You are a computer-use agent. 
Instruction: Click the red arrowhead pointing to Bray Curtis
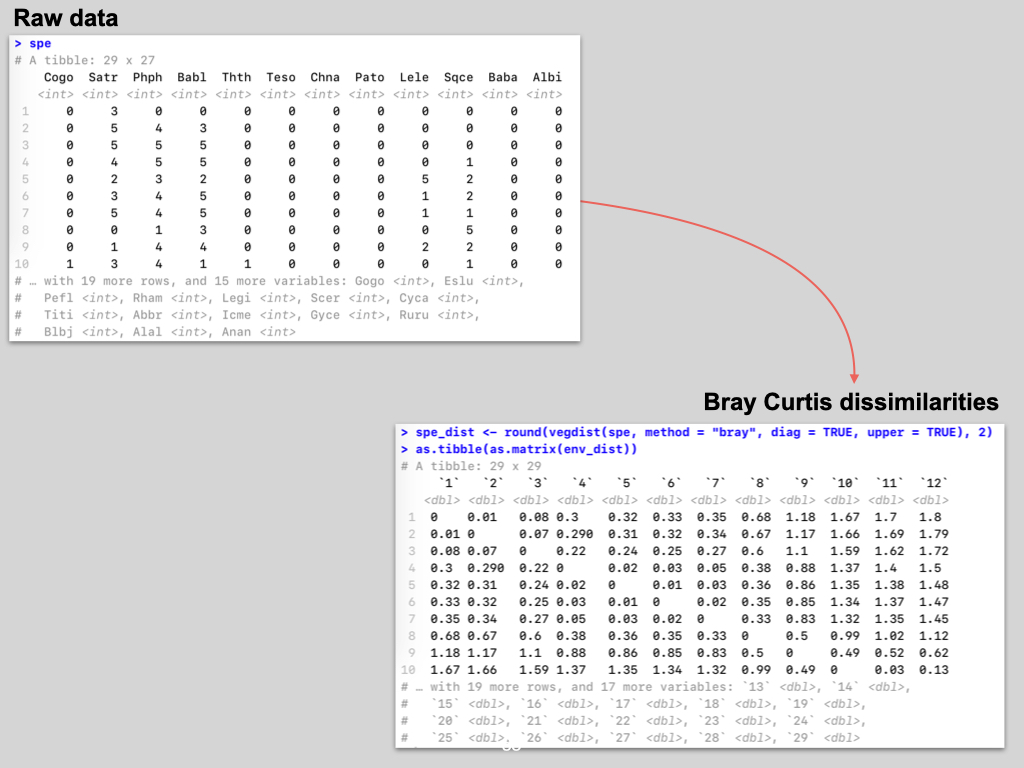click(x=854, y=376)
